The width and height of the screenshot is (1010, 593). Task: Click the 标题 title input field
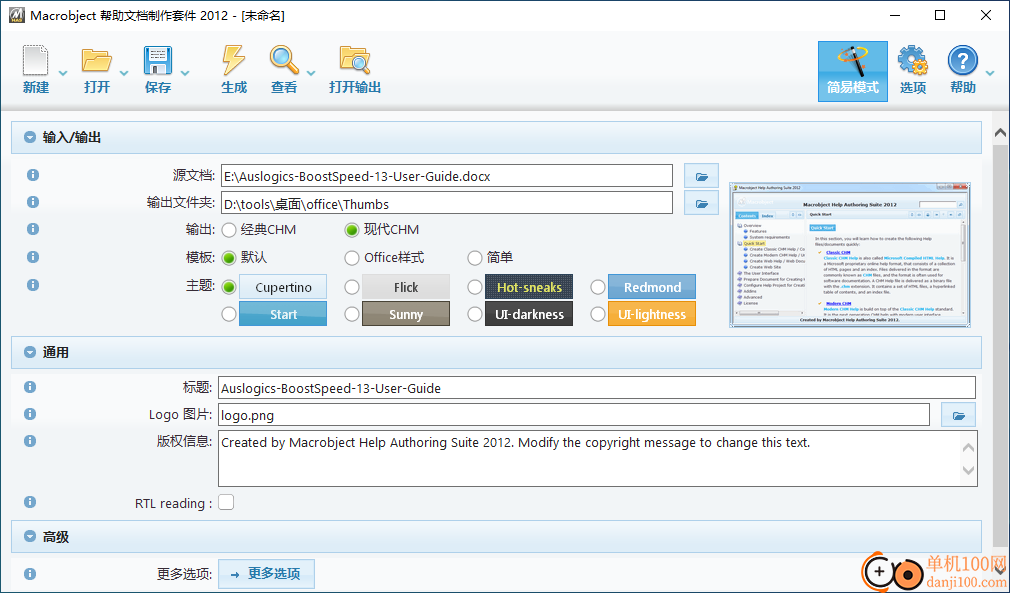click(x=597, y=388)
